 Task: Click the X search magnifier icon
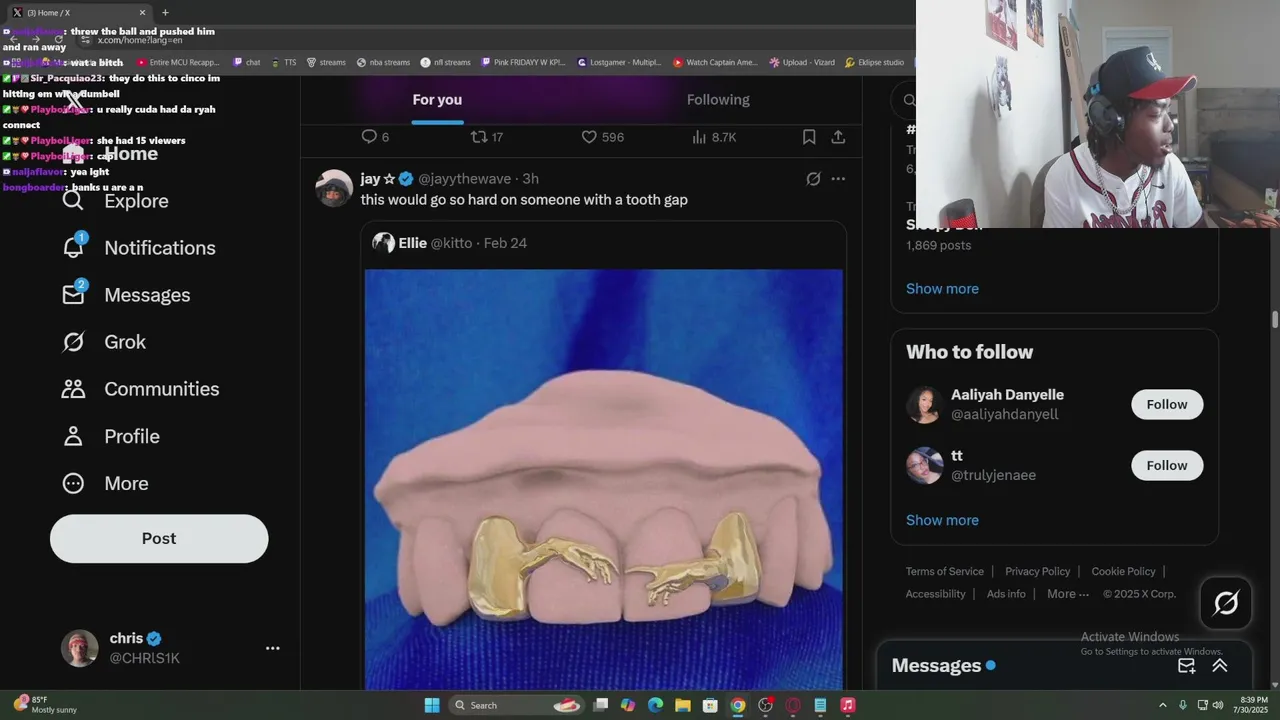(x=909, y=100)
